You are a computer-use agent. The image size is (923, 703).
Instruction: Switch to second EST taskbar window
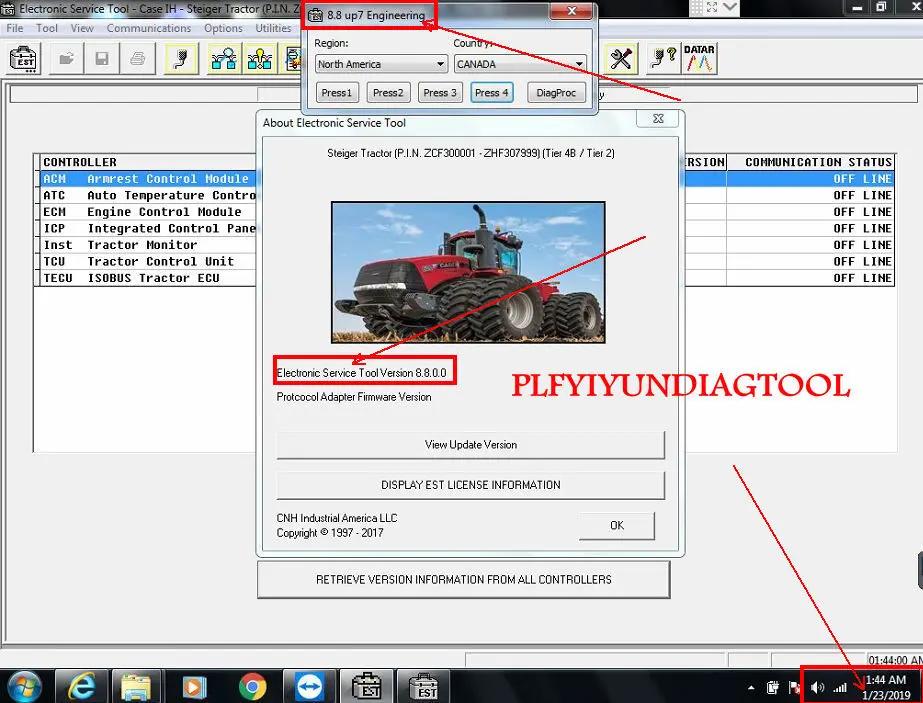(425, 687)
